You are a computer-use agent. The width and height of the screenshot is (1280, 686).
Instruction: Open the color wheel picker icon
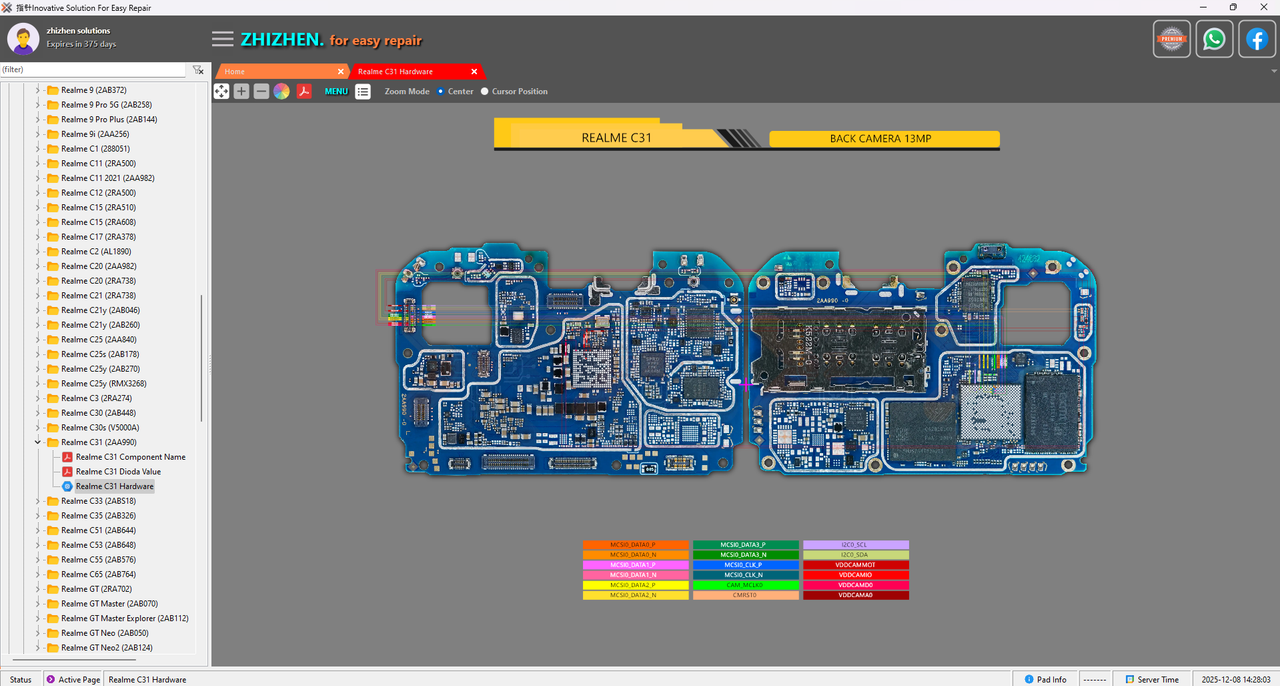(x=282, y=91)
